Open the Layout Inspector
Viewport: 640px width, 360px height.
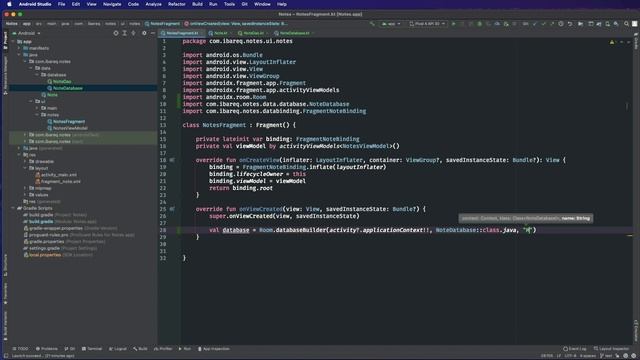[x=611, y=349]
